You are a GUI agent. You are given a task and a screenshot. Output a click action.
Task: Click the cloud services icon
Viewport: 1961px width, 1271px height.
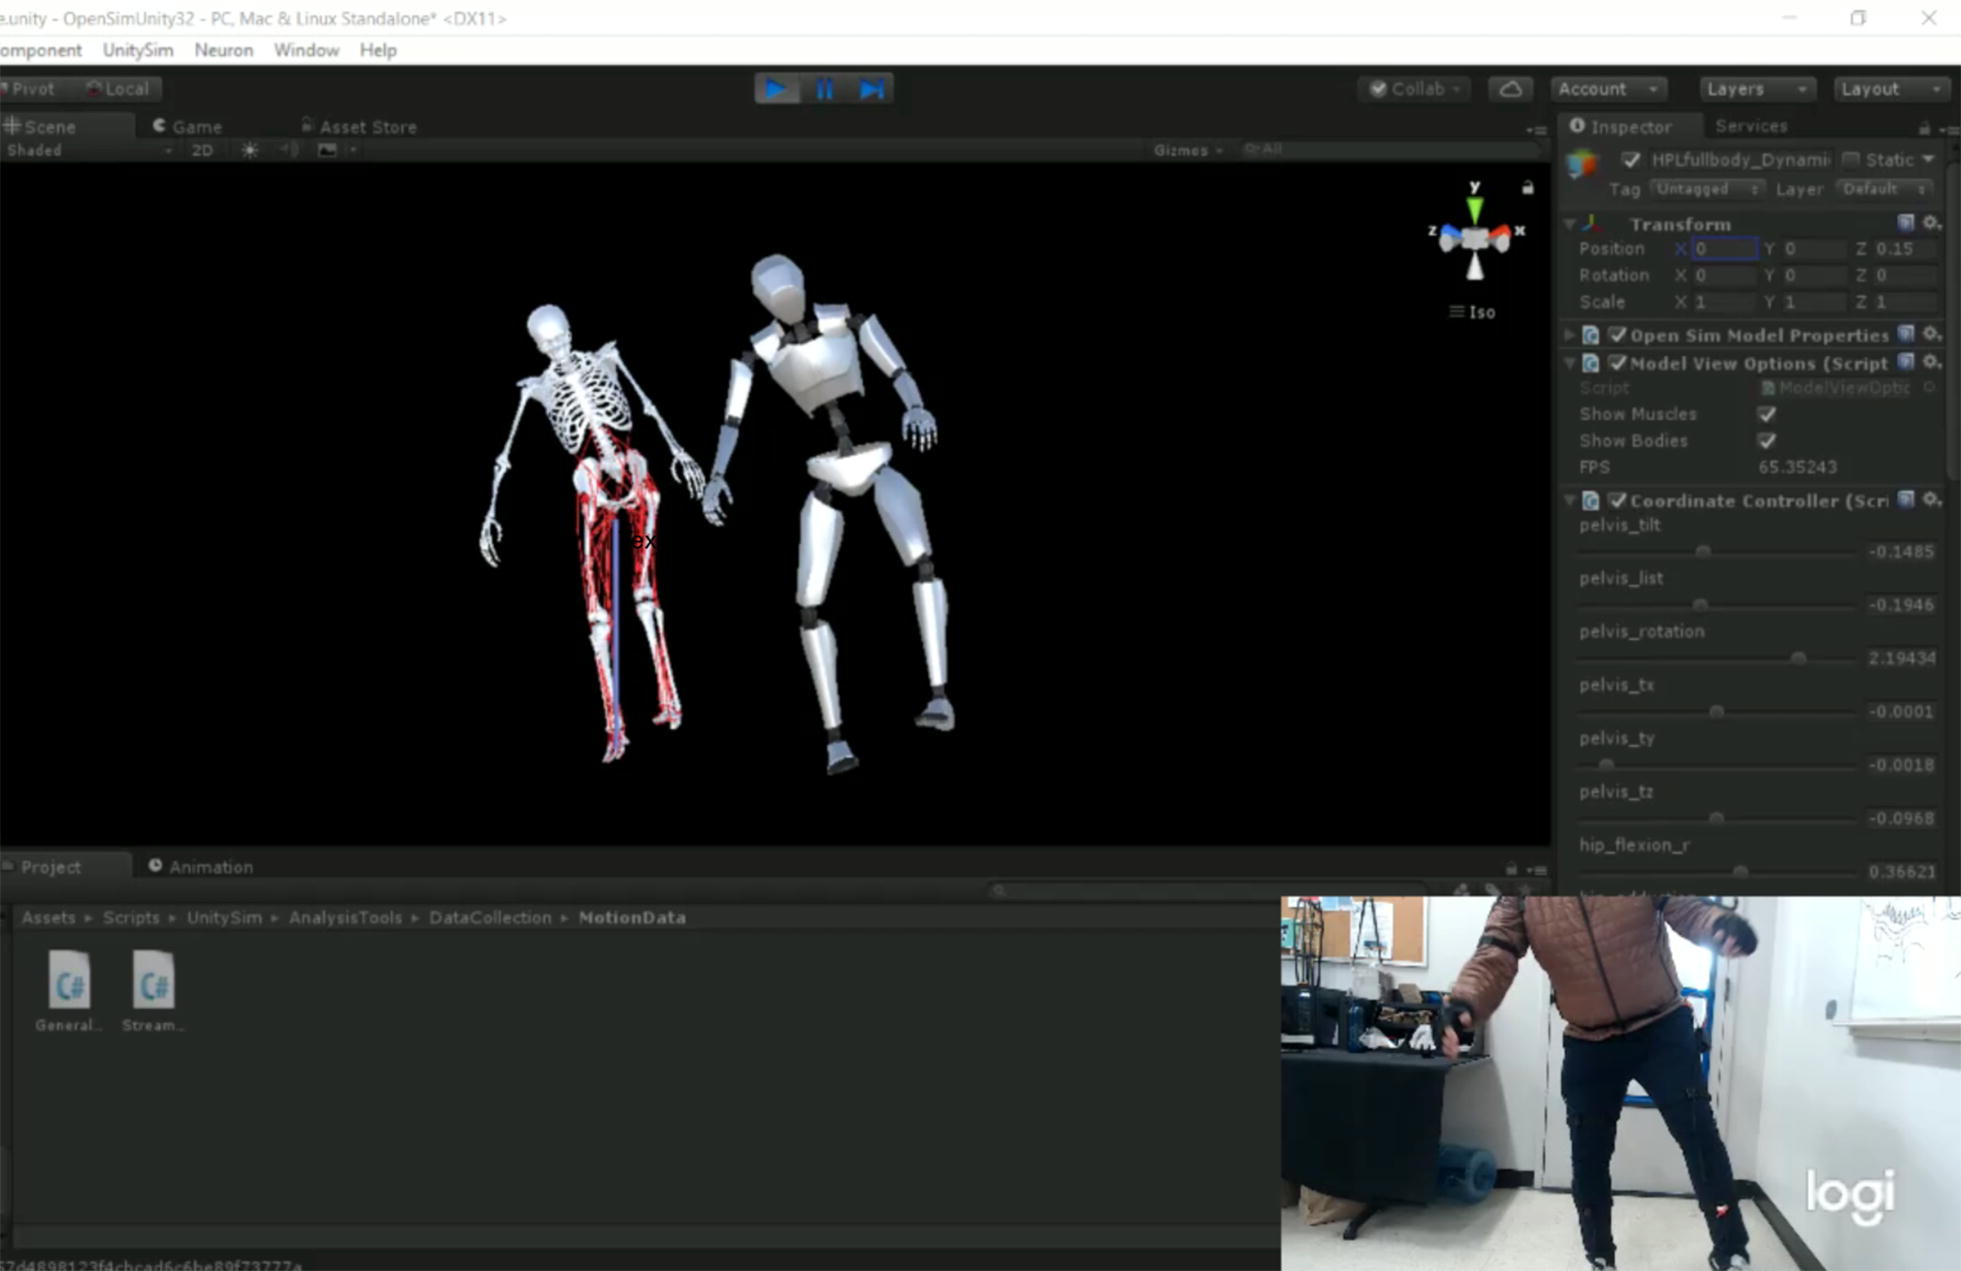click(1510, 89)
